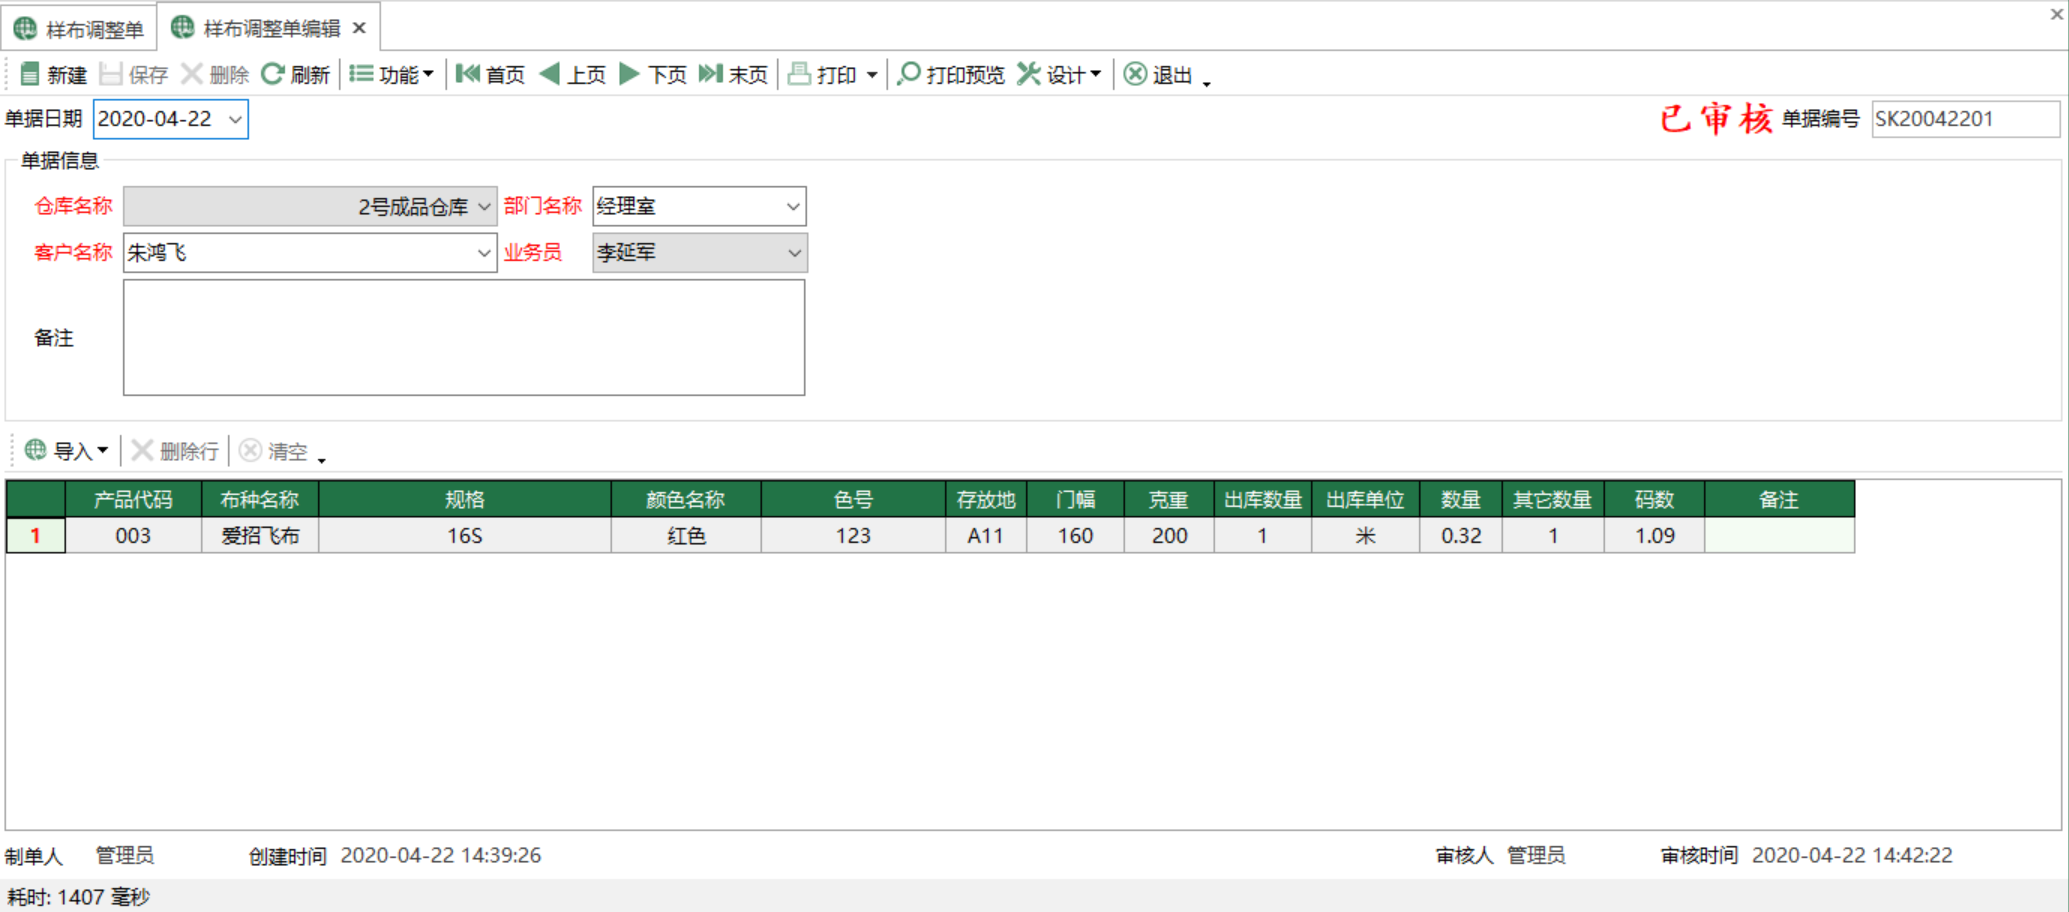This screenshot has height=912, width=2069.
Task: Click the 颜色名称 column header
Action: coord(686,499)
